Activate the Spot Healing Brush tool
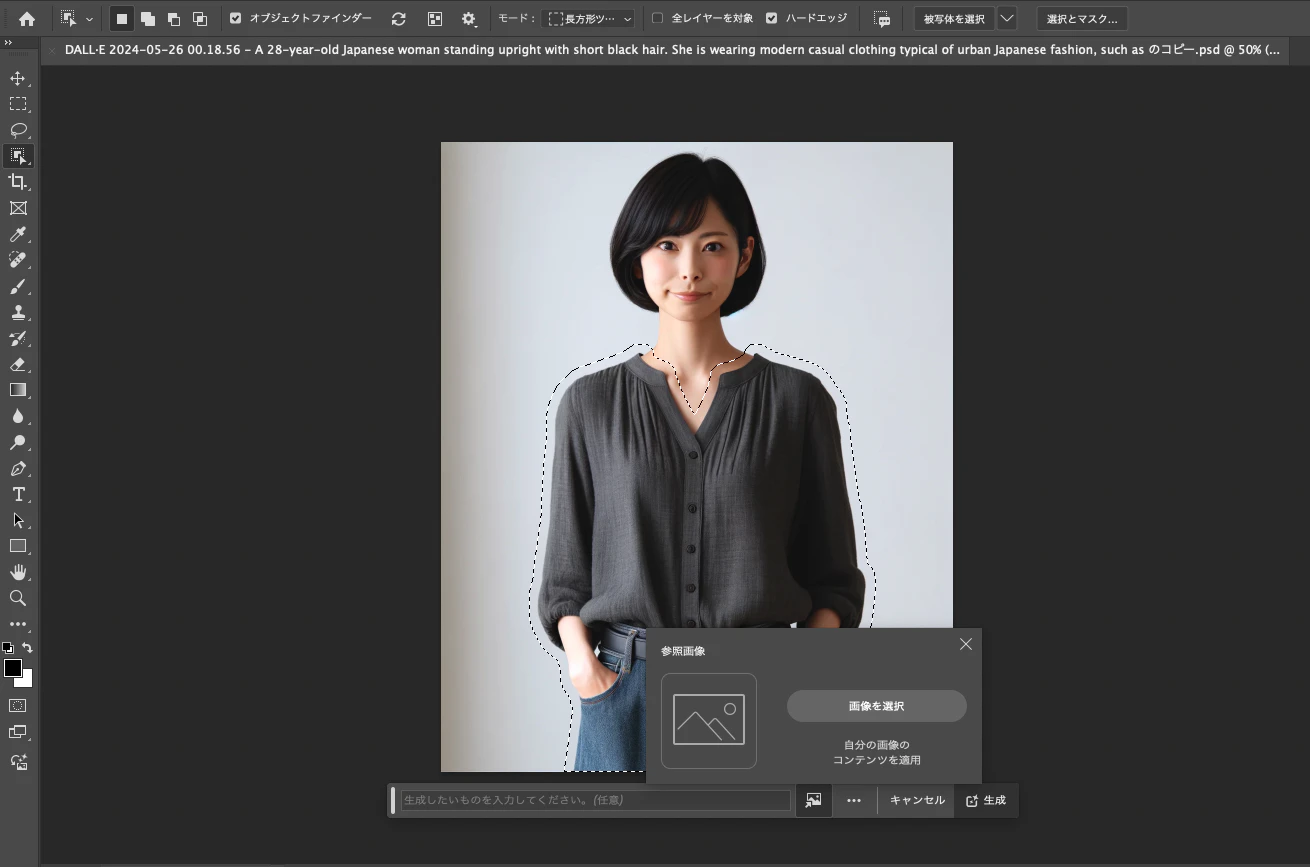 pos(18,260)
